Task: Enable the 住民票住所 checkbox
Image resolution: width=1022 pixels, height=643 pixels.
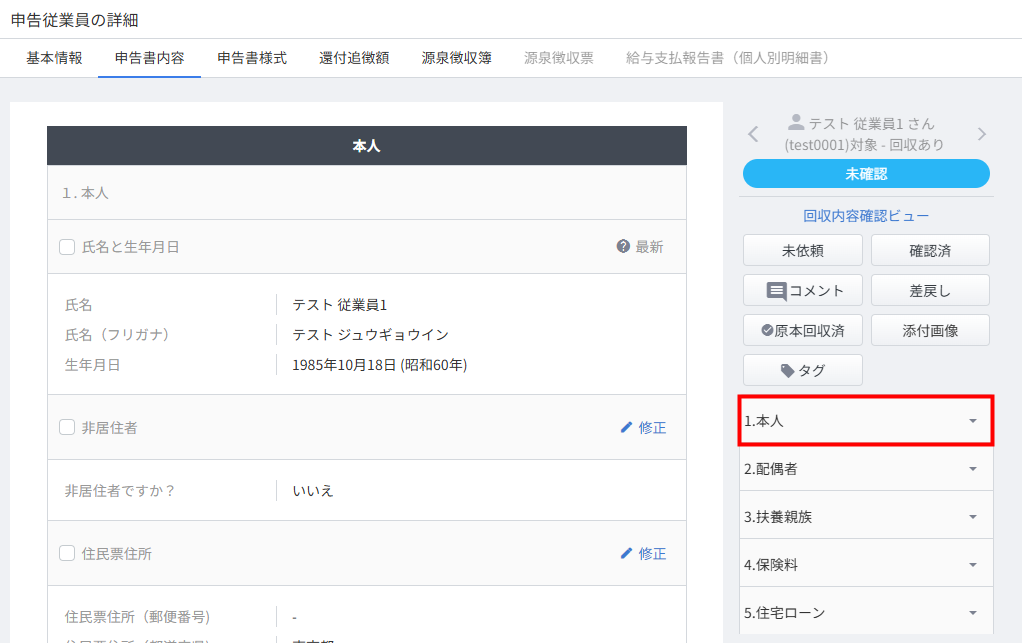Action: tap(67, 553)
